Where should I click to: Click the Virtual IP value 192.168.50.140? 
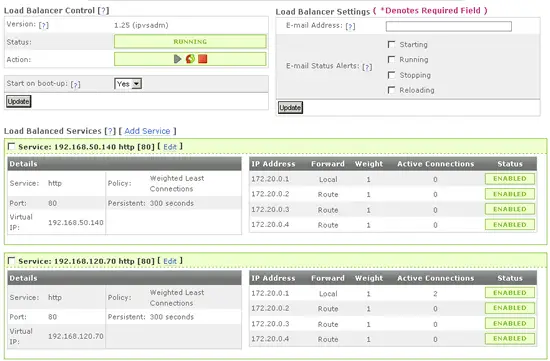click(76, 223)
